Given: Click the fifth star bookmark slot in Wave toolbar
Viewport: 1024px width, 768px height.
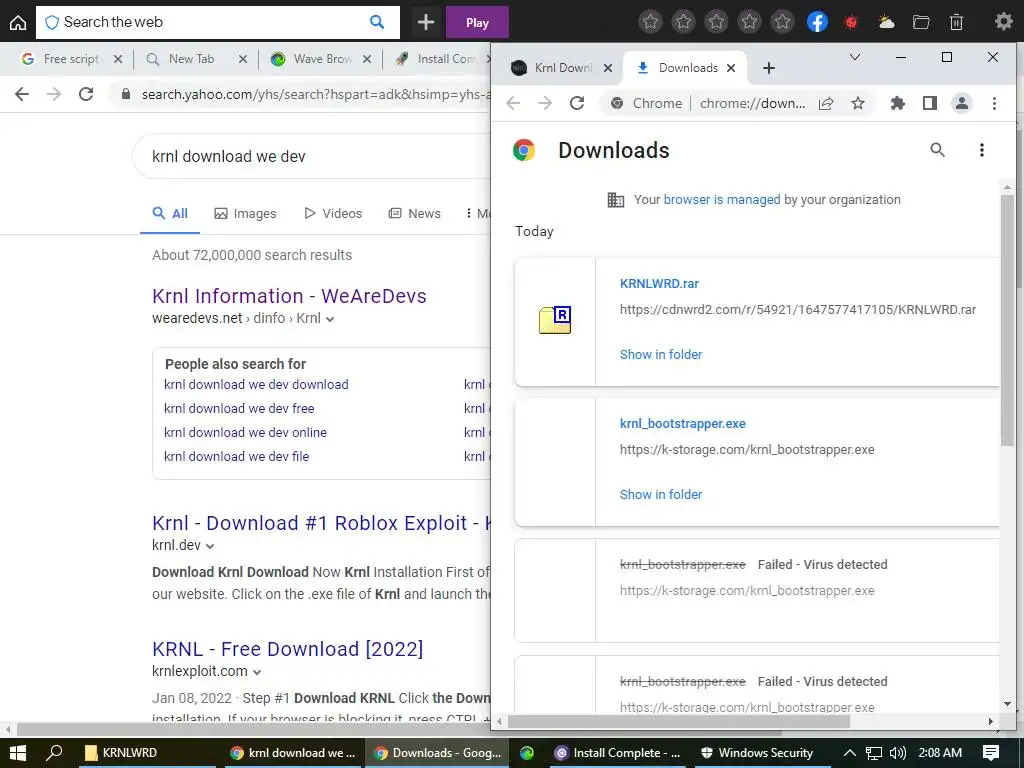Looking at the screenshot, I should click(x=782, y=22).
